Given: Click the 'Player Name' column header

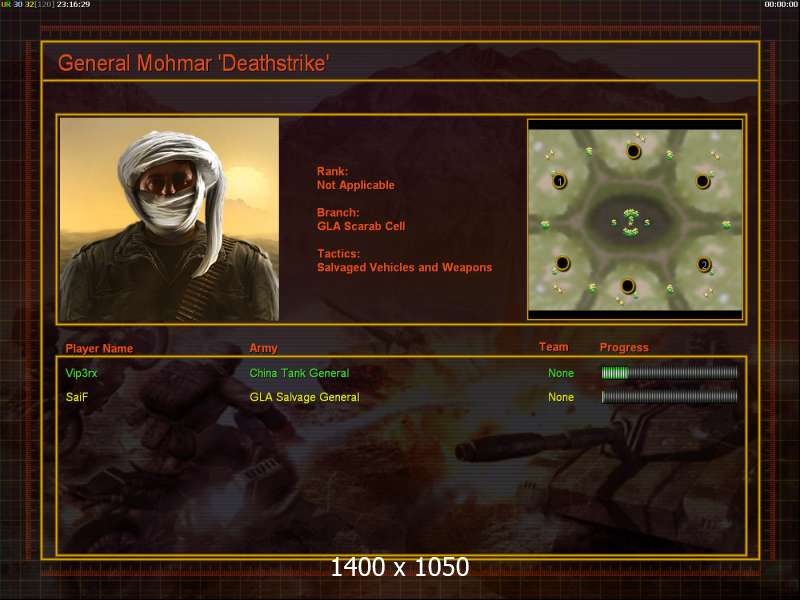Looking at the screenshot, I should [99, 348].
